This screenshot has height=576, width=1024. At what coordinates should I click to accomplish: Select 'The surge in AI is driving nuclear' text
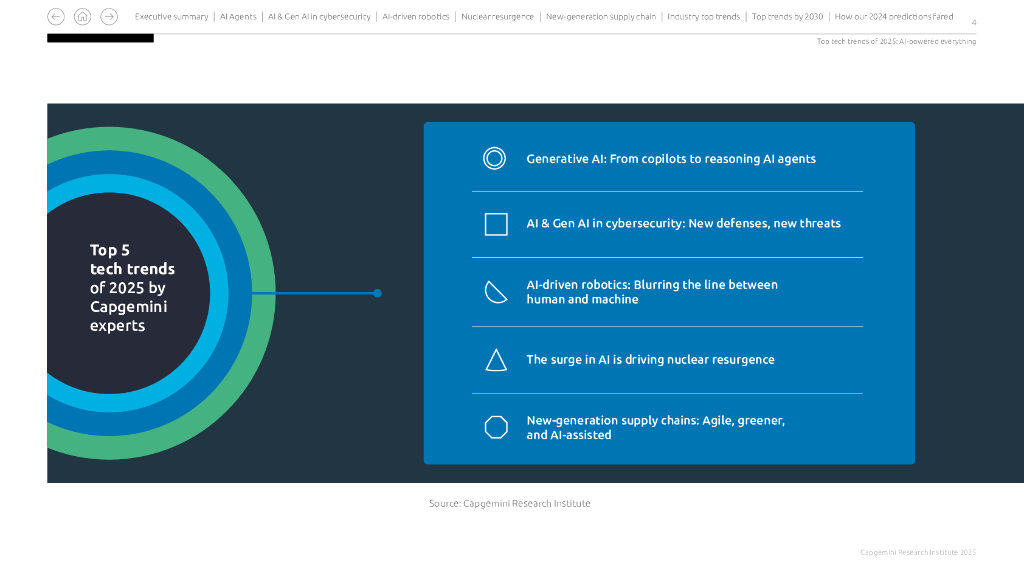coord(650,360)
